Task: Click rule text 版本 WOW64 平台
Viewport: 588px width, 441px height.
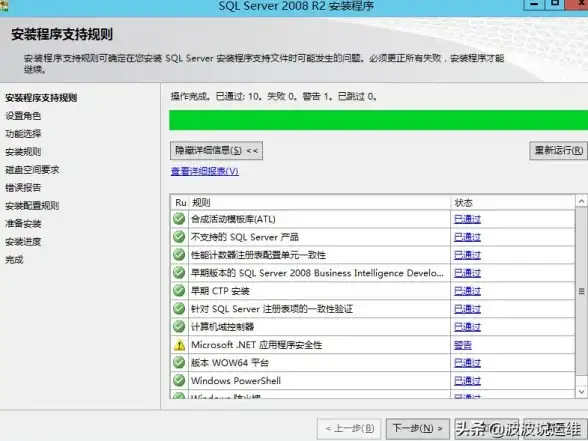Action: click(230, 363)
